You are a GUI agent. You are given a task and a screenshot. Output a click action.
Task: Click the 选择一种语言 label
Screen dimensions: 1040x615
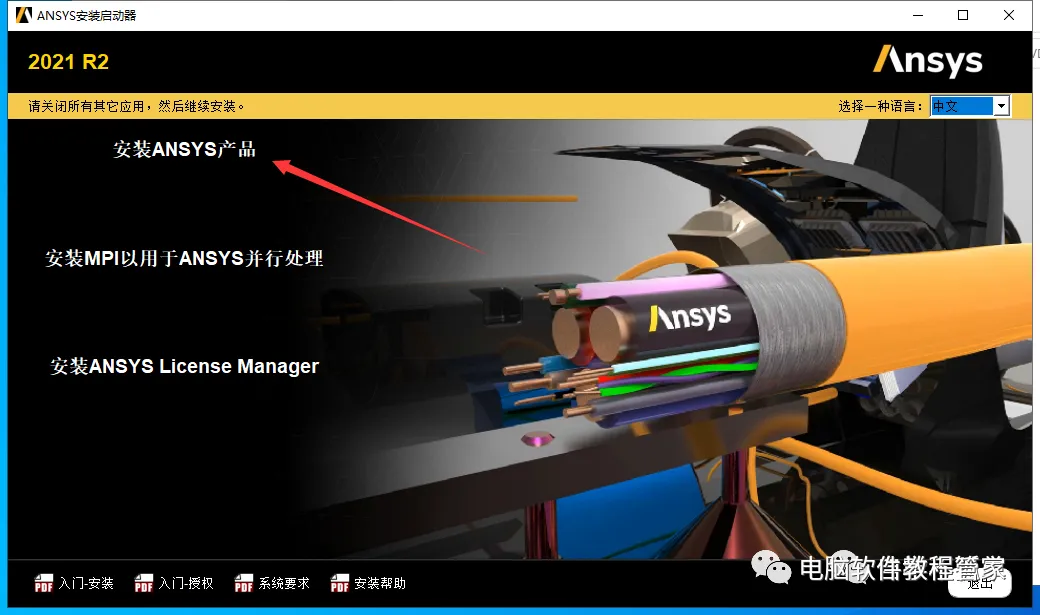pyautogui.click(x=880, y=106)
